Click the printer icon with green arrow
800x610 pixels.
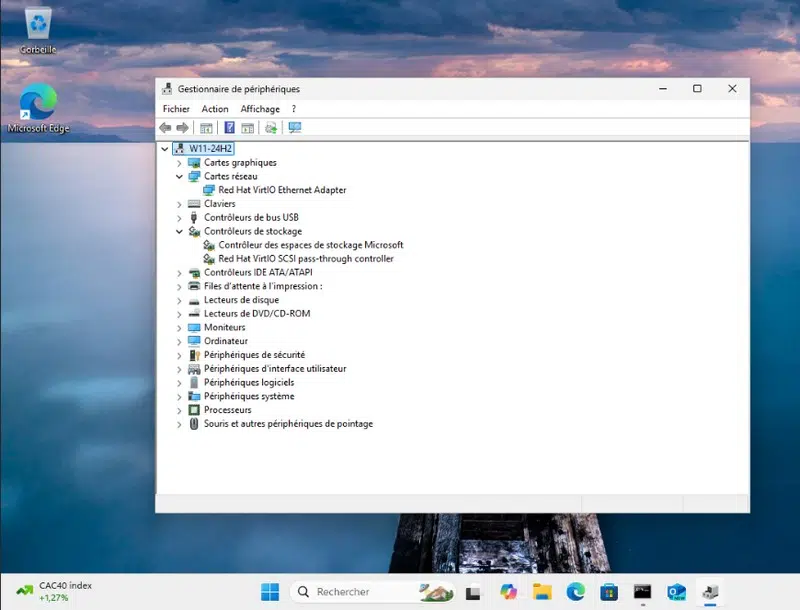coord(270,128)
